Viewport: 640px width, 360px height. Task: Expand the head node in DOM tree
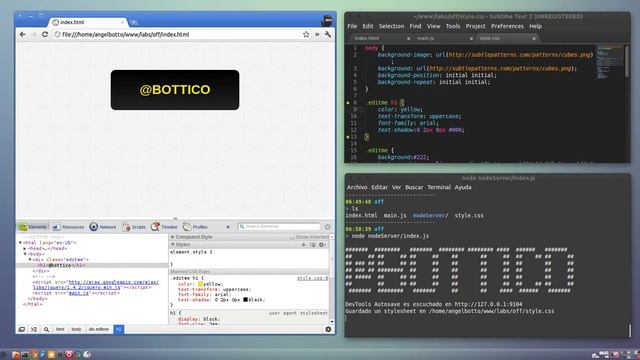[25, 248]
